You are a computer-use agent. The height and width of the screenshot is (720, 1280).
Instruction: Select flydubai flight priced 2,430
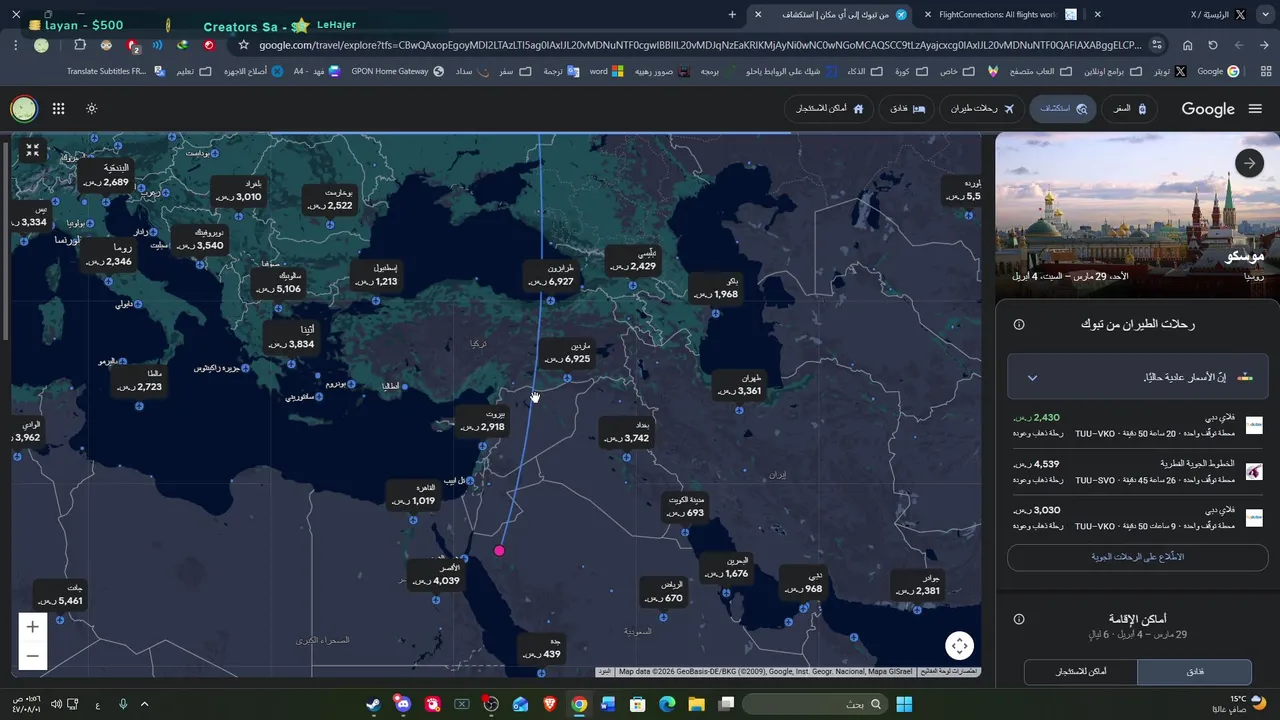pyautogui.click(x=1138, y=425)
